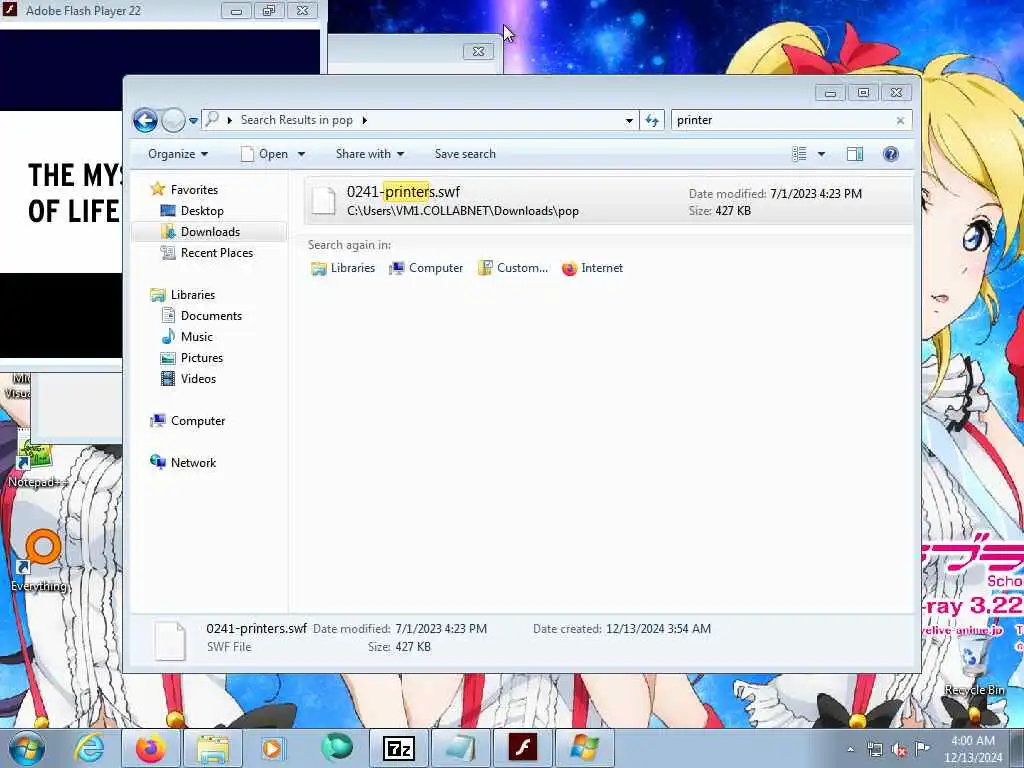This screenshot has height=768, width=1024.
Task: Click the Date created value in details pane
Action: point(658,629)
